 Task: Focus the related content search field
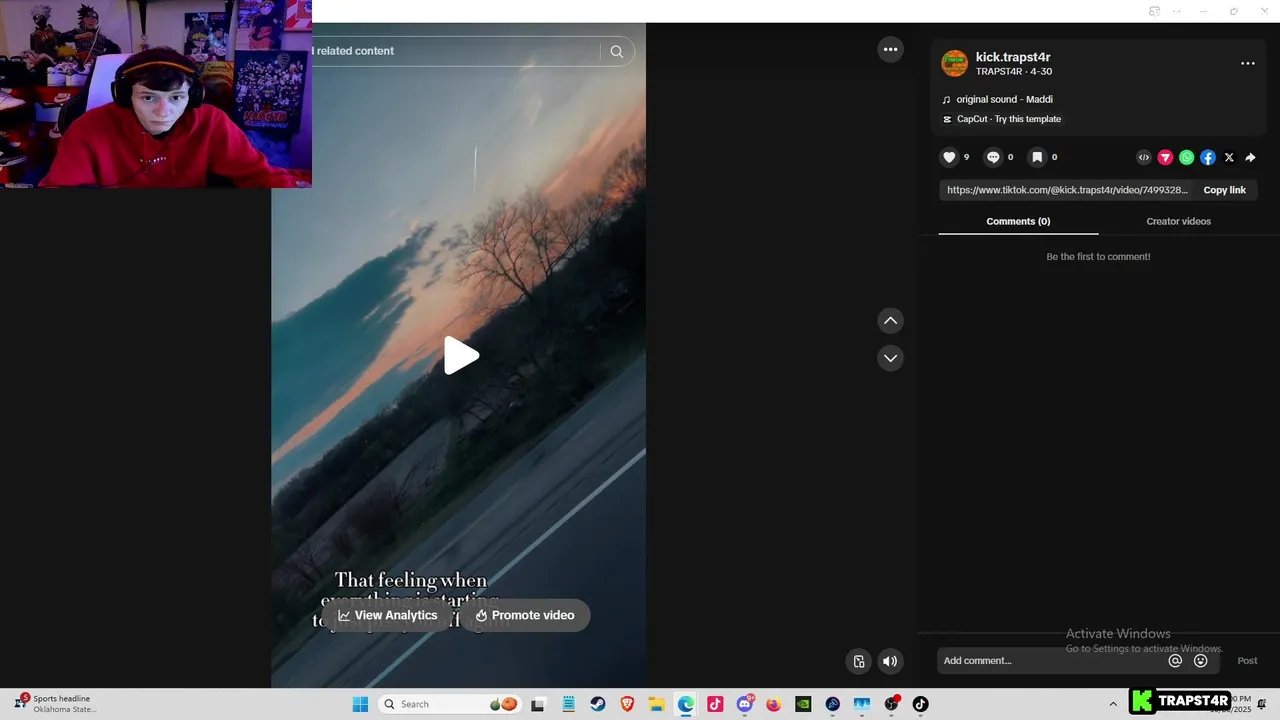click(x=455, y=51)
